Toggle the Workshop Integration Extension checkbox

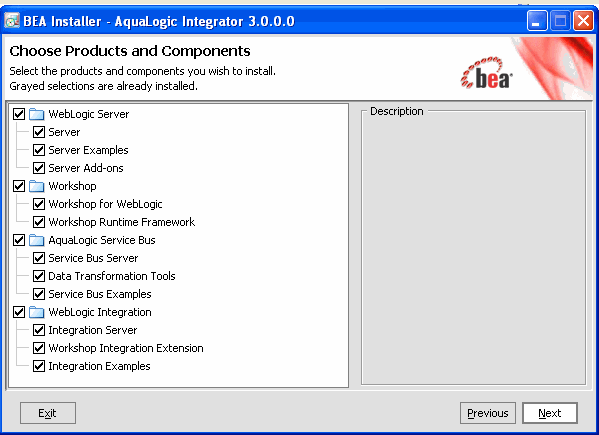pyautogui.click(x=39, y=348)
